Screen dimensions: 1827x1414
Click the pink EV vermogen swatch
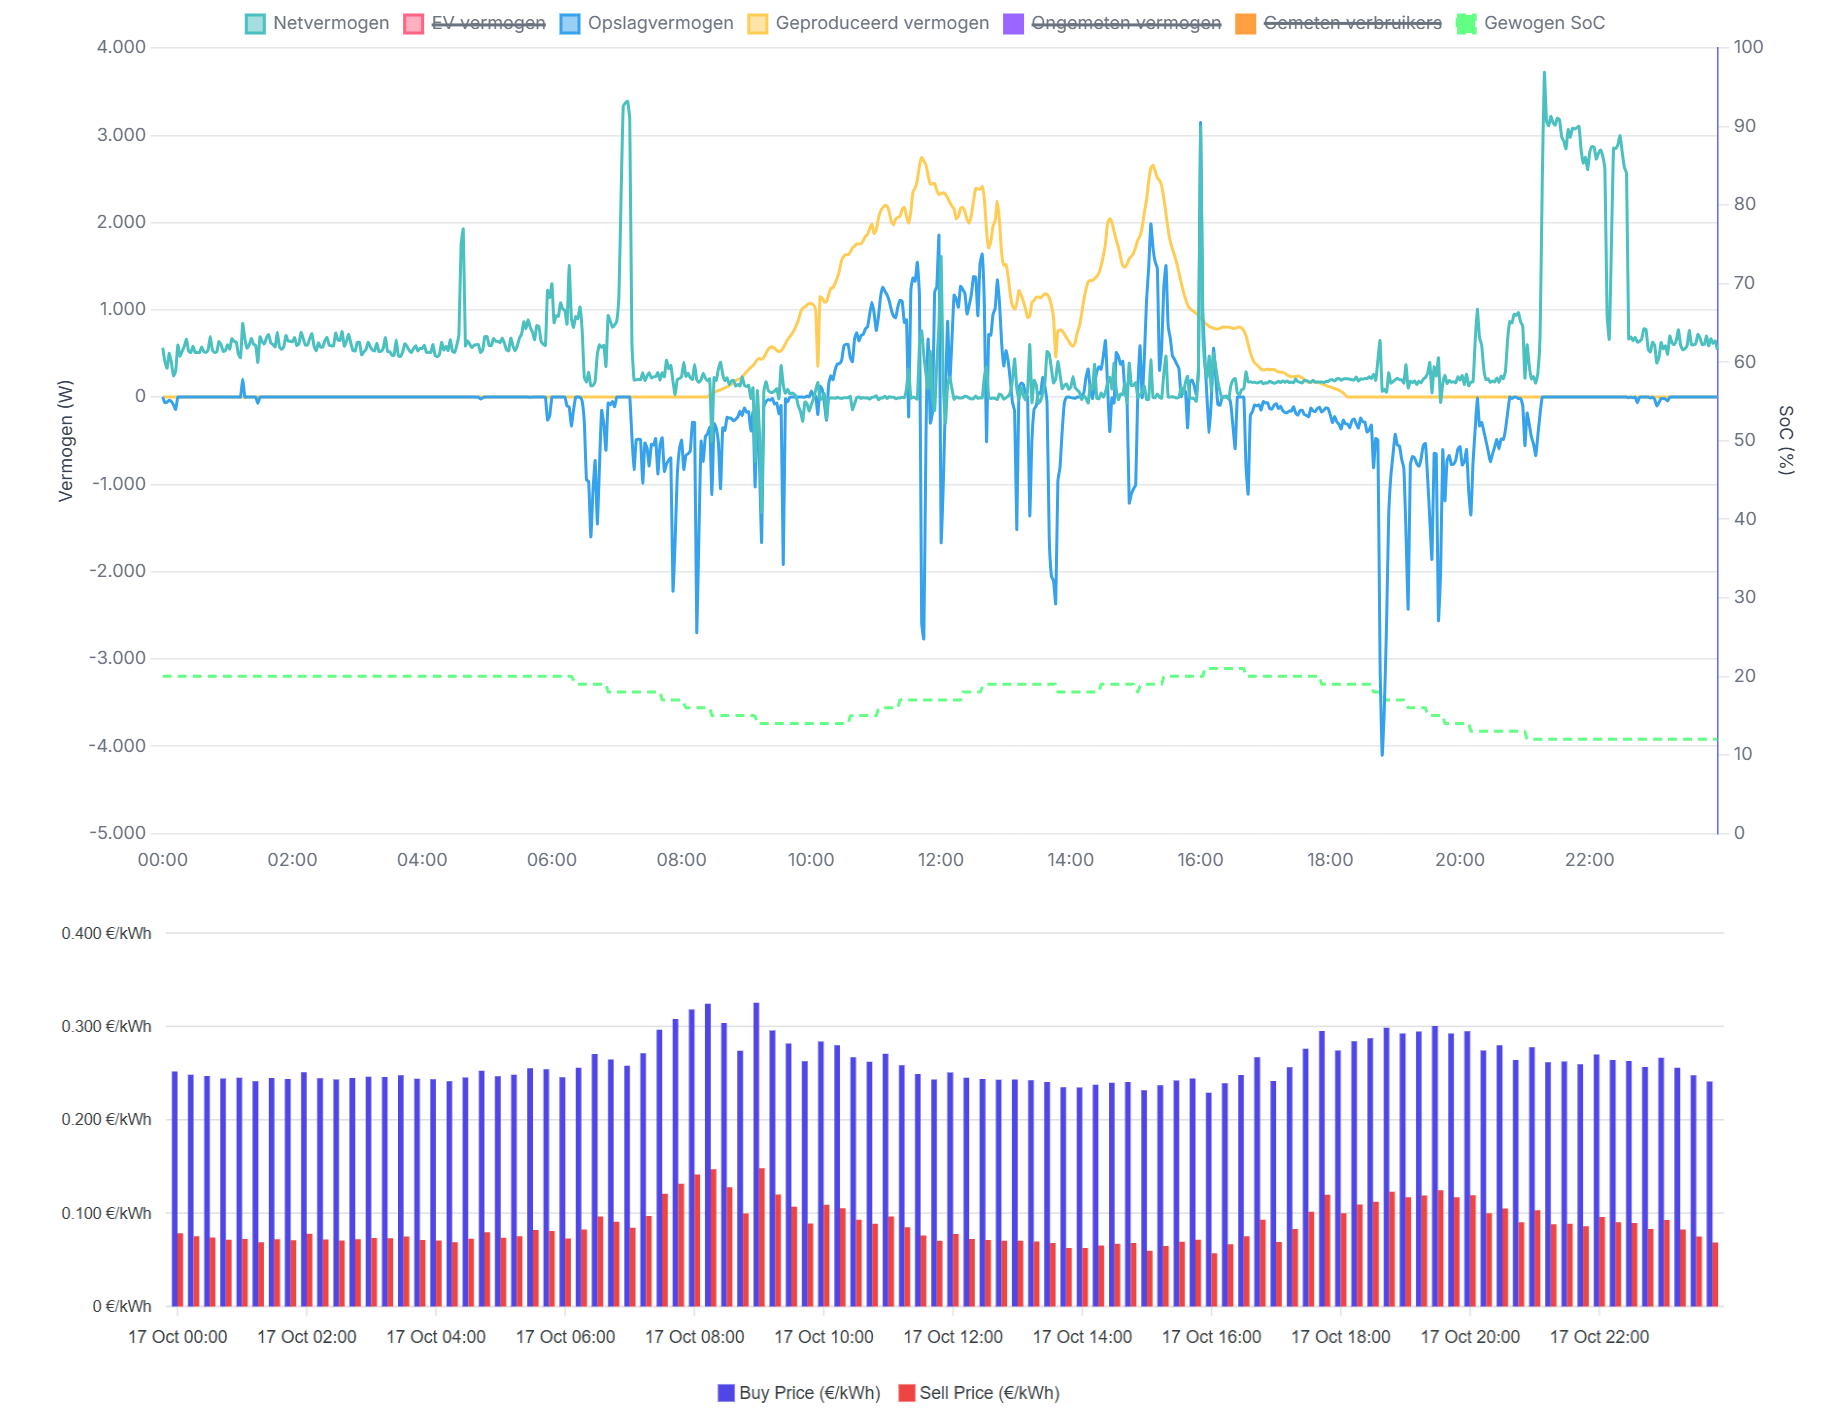point(413,24)
